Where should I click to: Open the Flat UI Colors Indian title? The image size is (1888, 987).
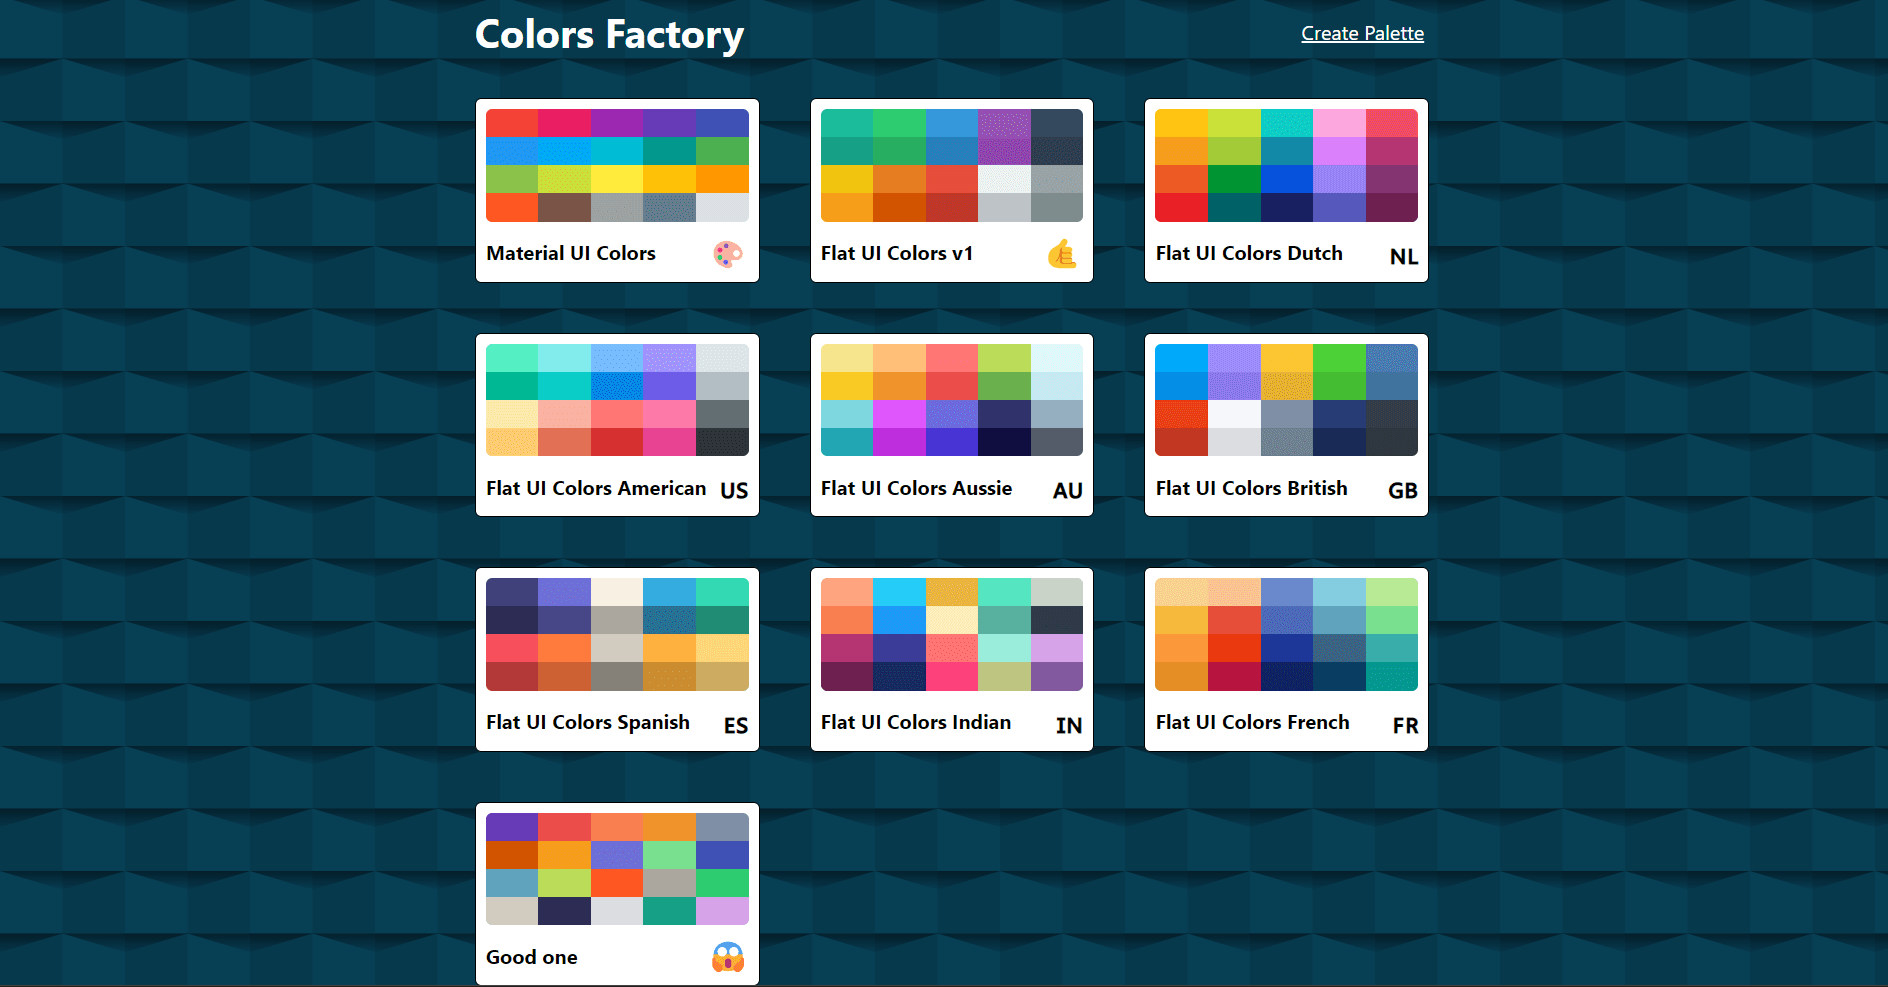[916, 722]
